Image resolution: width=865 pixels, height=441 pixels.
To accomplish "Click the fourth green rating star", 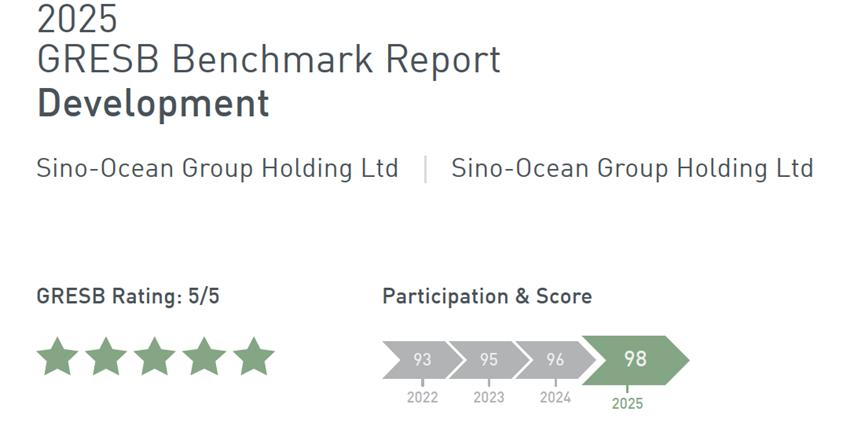I will 204,357.
